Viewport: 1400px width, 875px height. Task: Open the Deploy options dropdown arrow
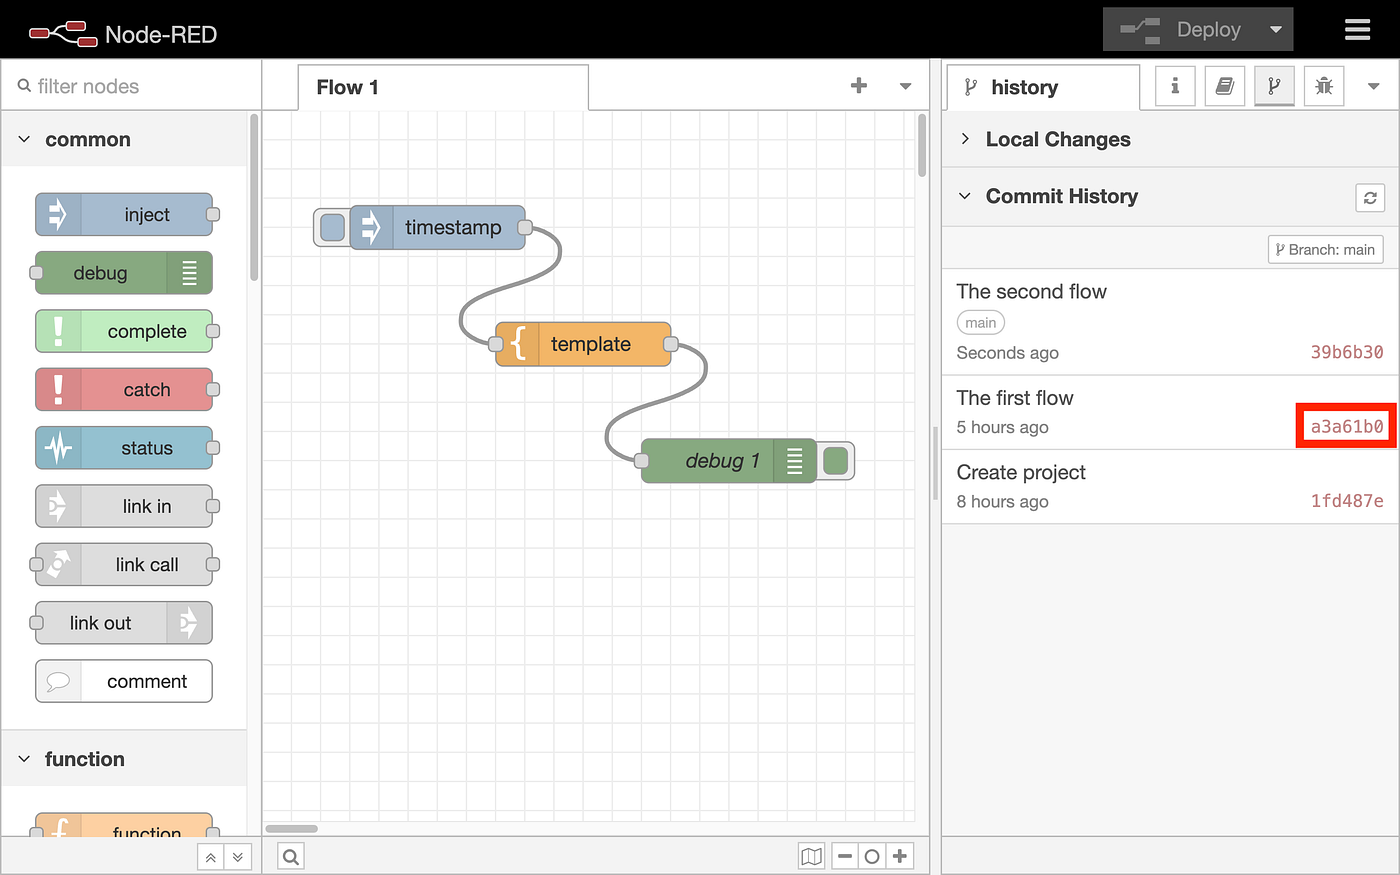[x=1275, y=30]
